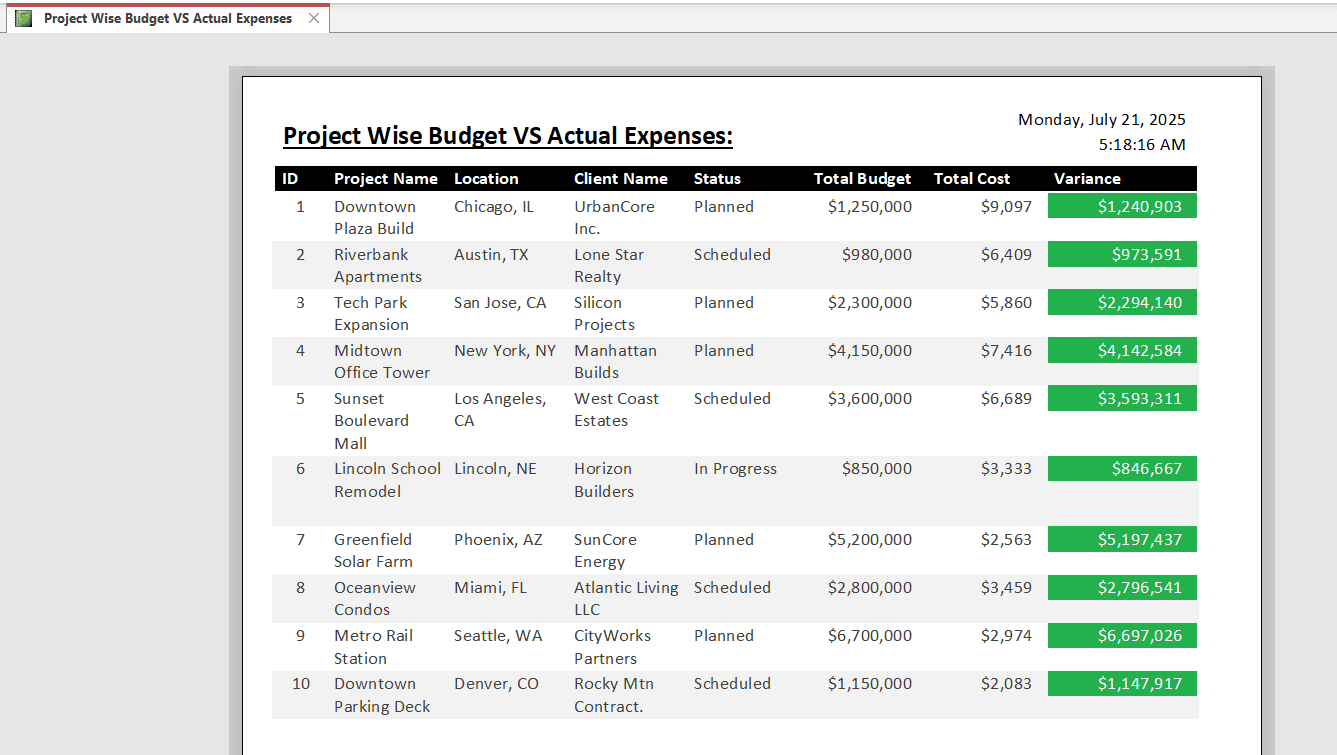Select Metro Rail Station project name
Viewport: 1337px width, 755px height.
tap(373, 647)
